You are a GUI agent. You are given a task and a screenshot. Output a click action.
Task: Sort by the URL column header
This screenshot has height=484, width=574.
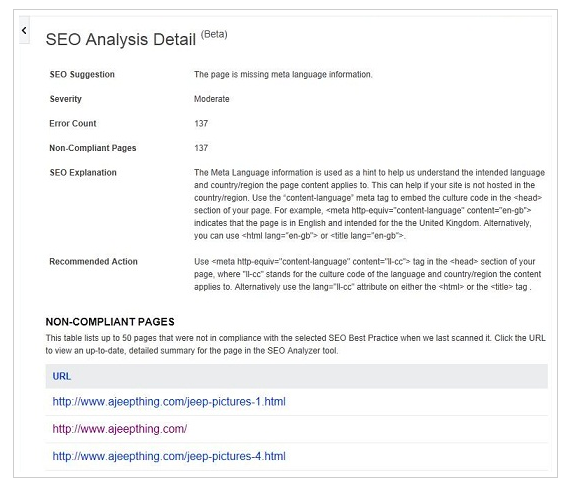pos(62,376)
